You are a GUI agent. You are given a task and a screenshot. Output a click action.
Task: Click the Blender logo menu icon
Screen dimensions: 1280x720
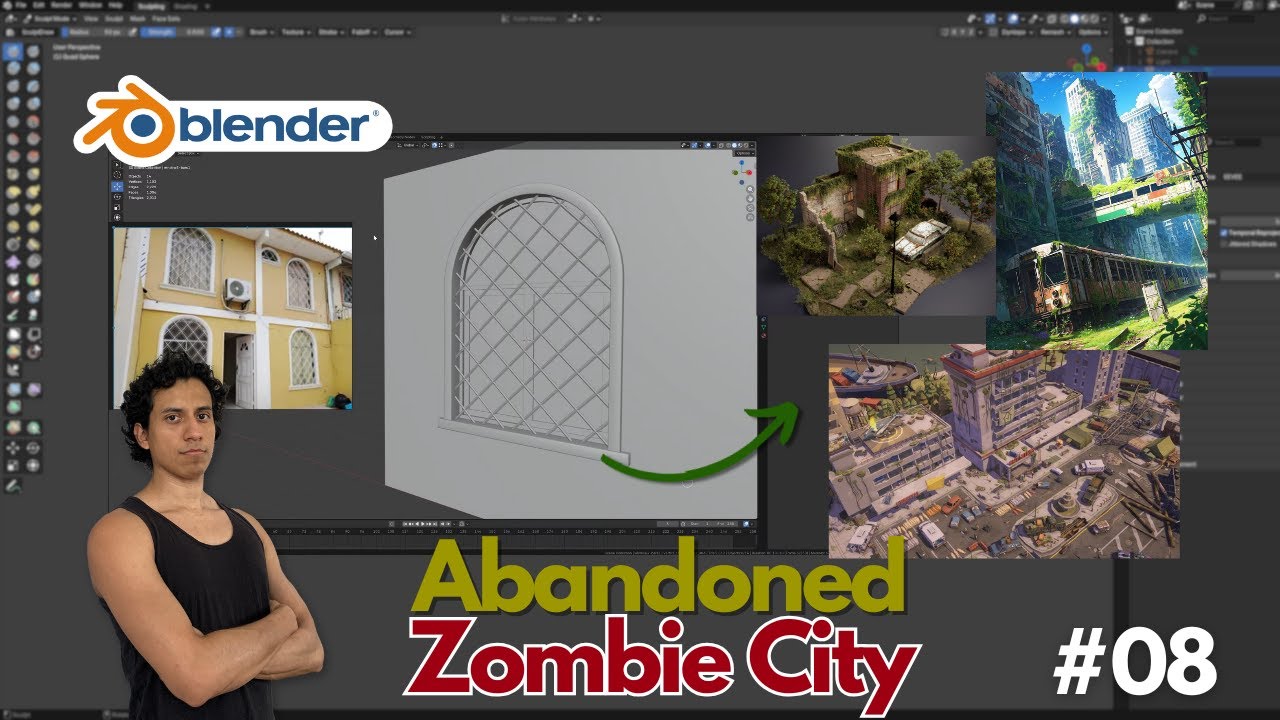click(7, 5)
